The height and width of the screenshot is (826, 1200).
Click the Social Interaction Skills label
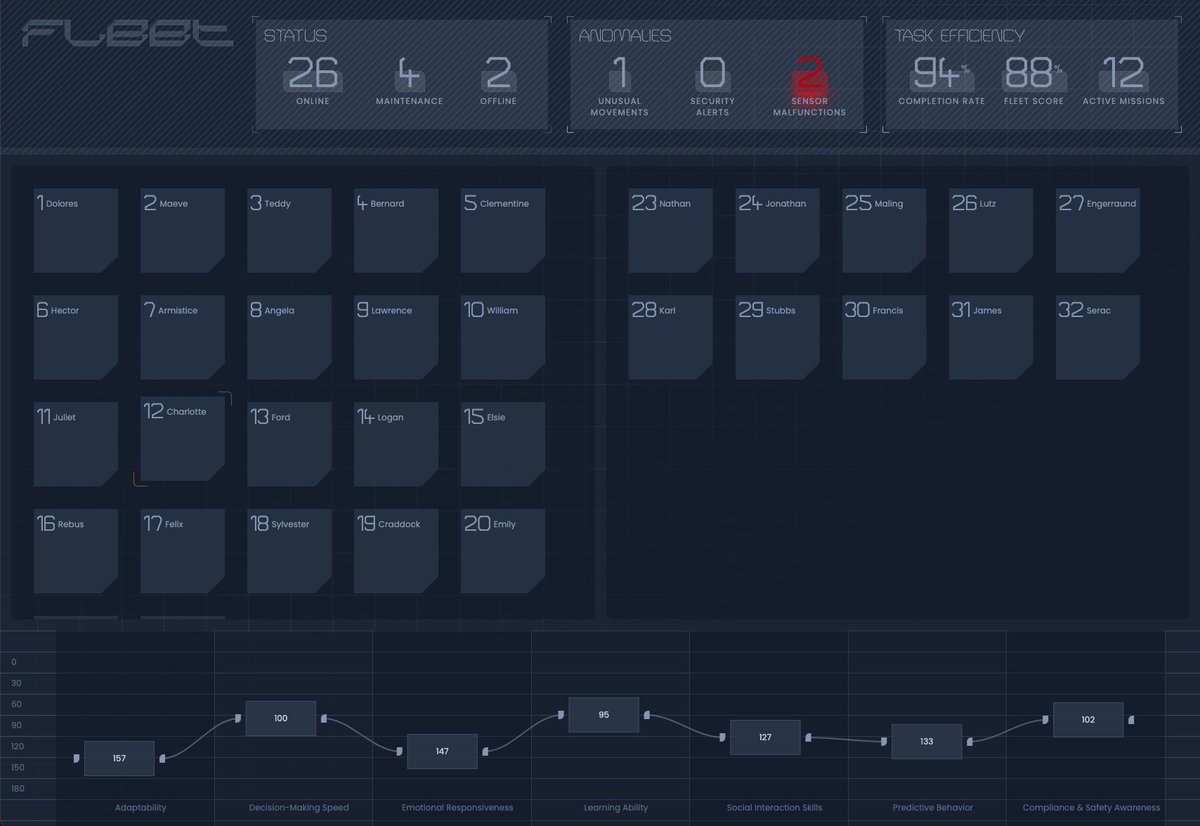pyautogui.click(x=774, y=808)
